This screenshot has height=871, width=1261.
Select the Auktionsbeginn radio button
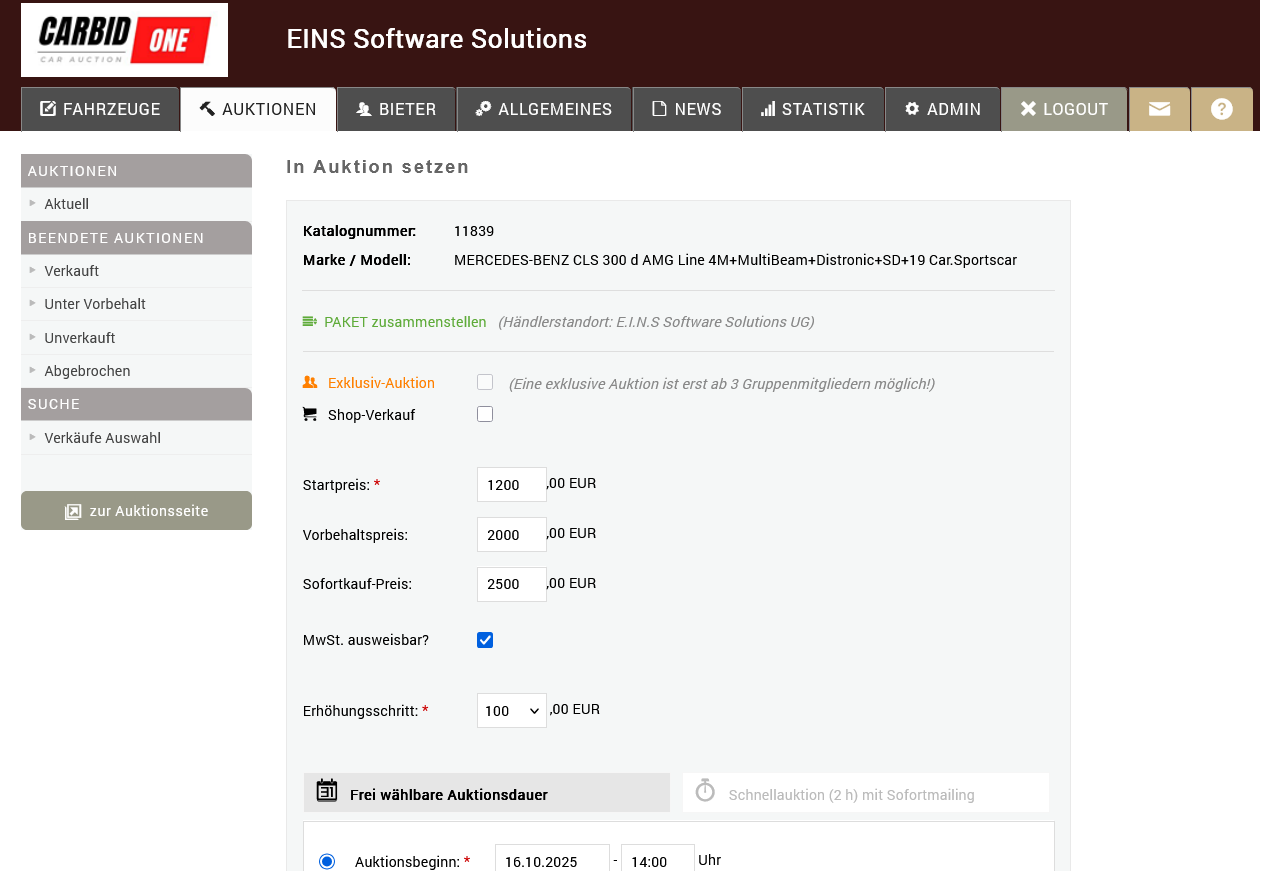pos(327,861)
